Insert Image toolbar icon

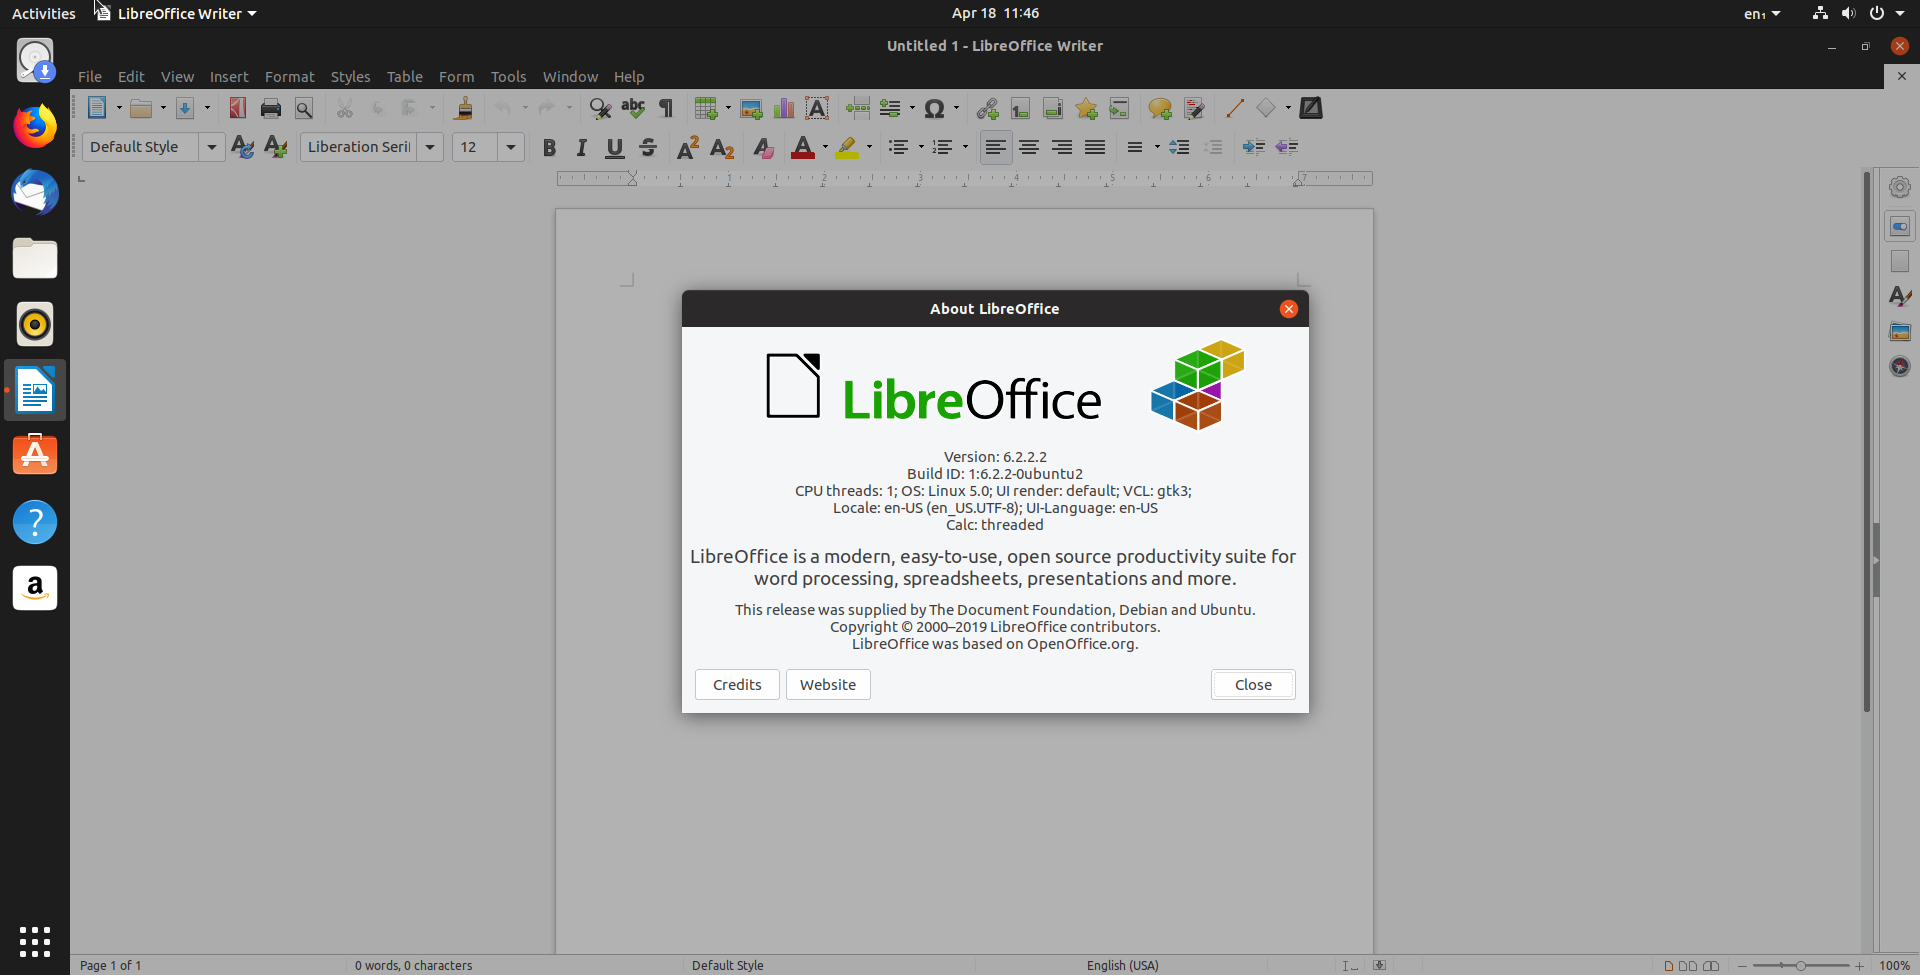click(x=751, y=108)
